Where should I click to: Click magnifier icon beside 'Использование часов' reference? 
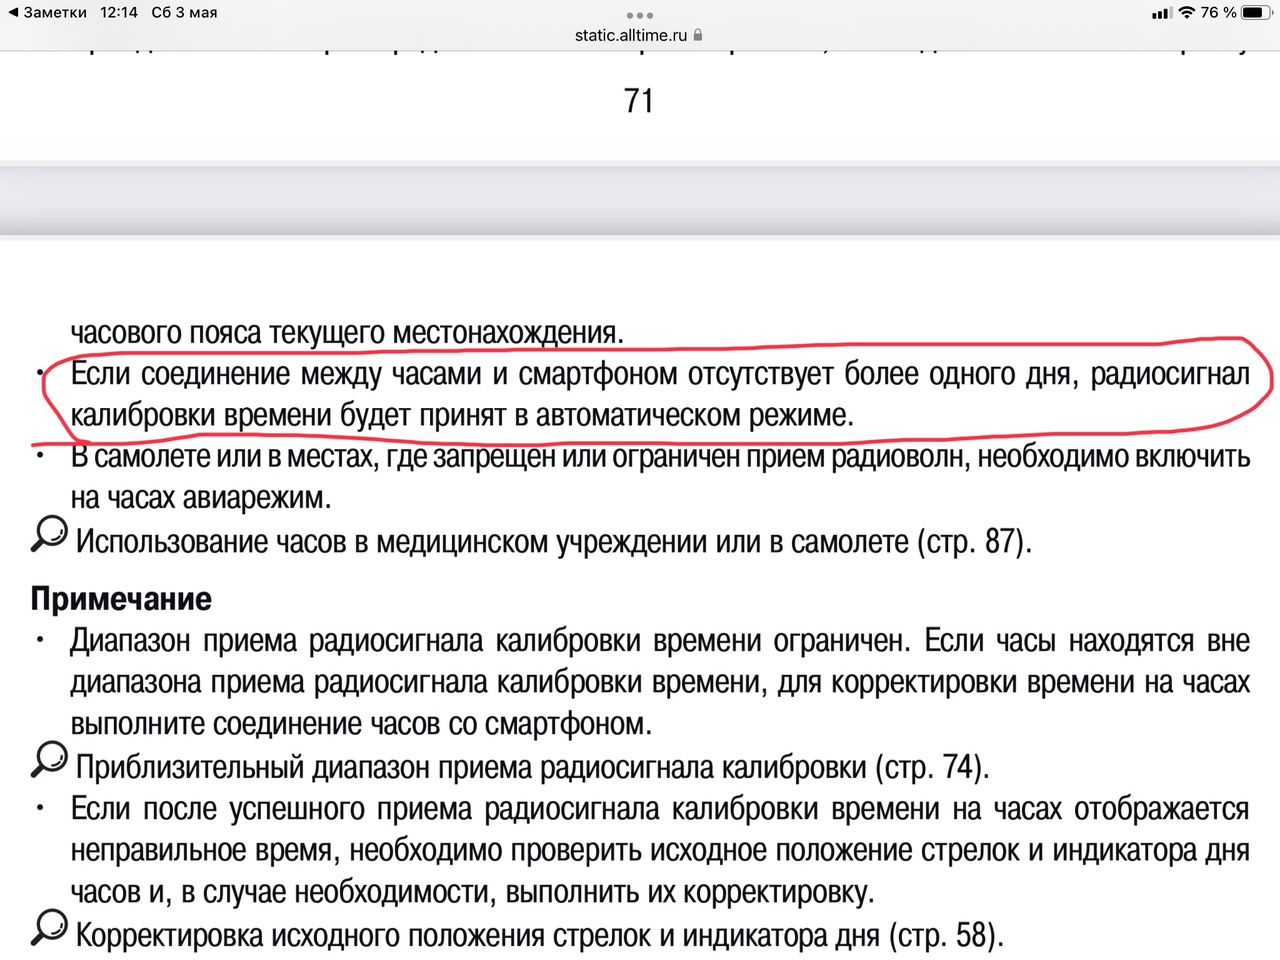tap(49, 534)
